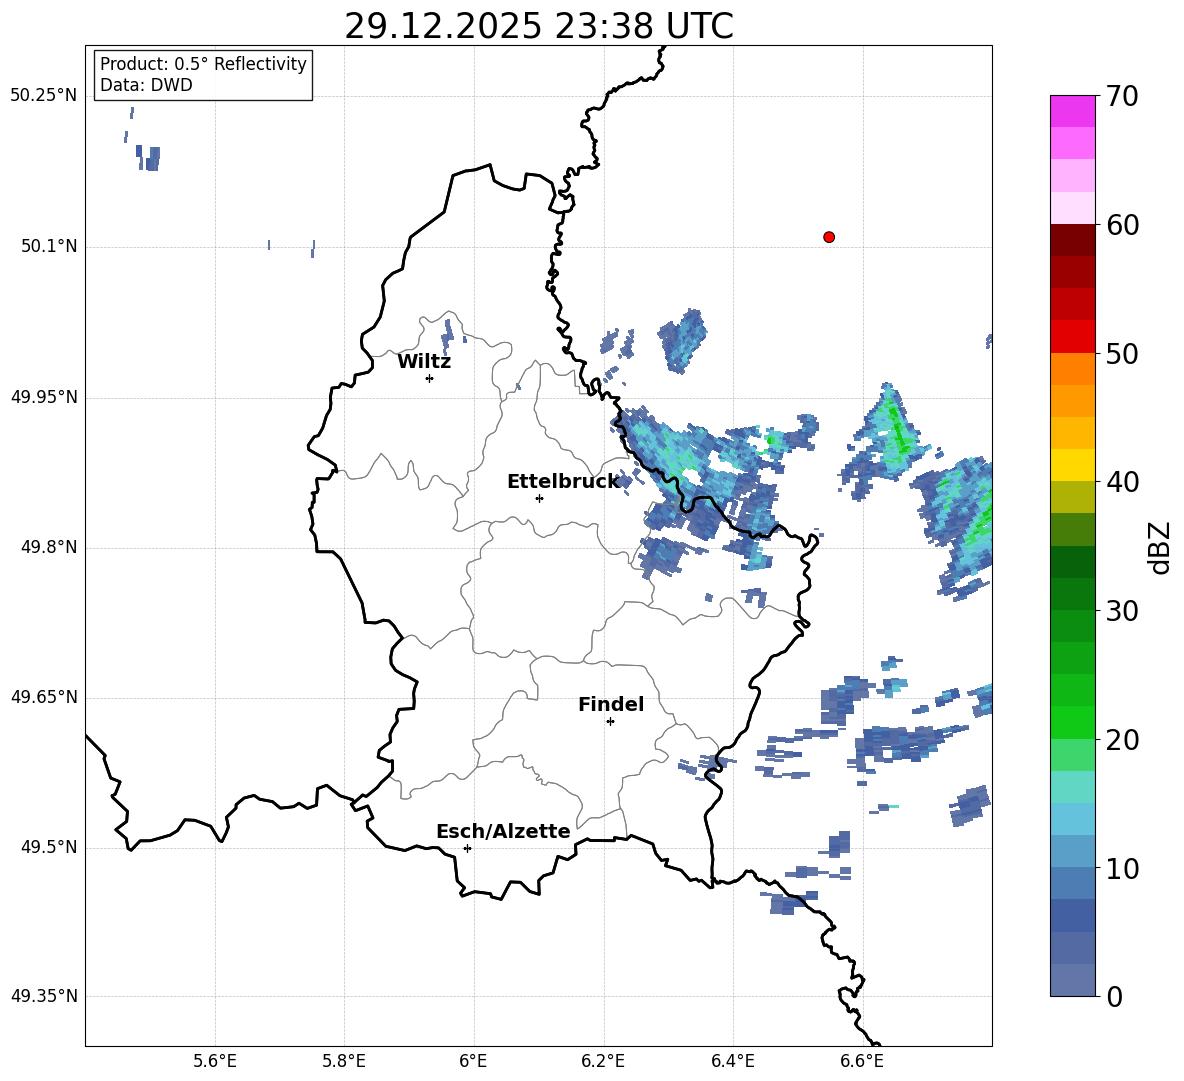Click the 50.1°N latitude label
This screenshot has width=1184, height=1081.
coord(49,247)
